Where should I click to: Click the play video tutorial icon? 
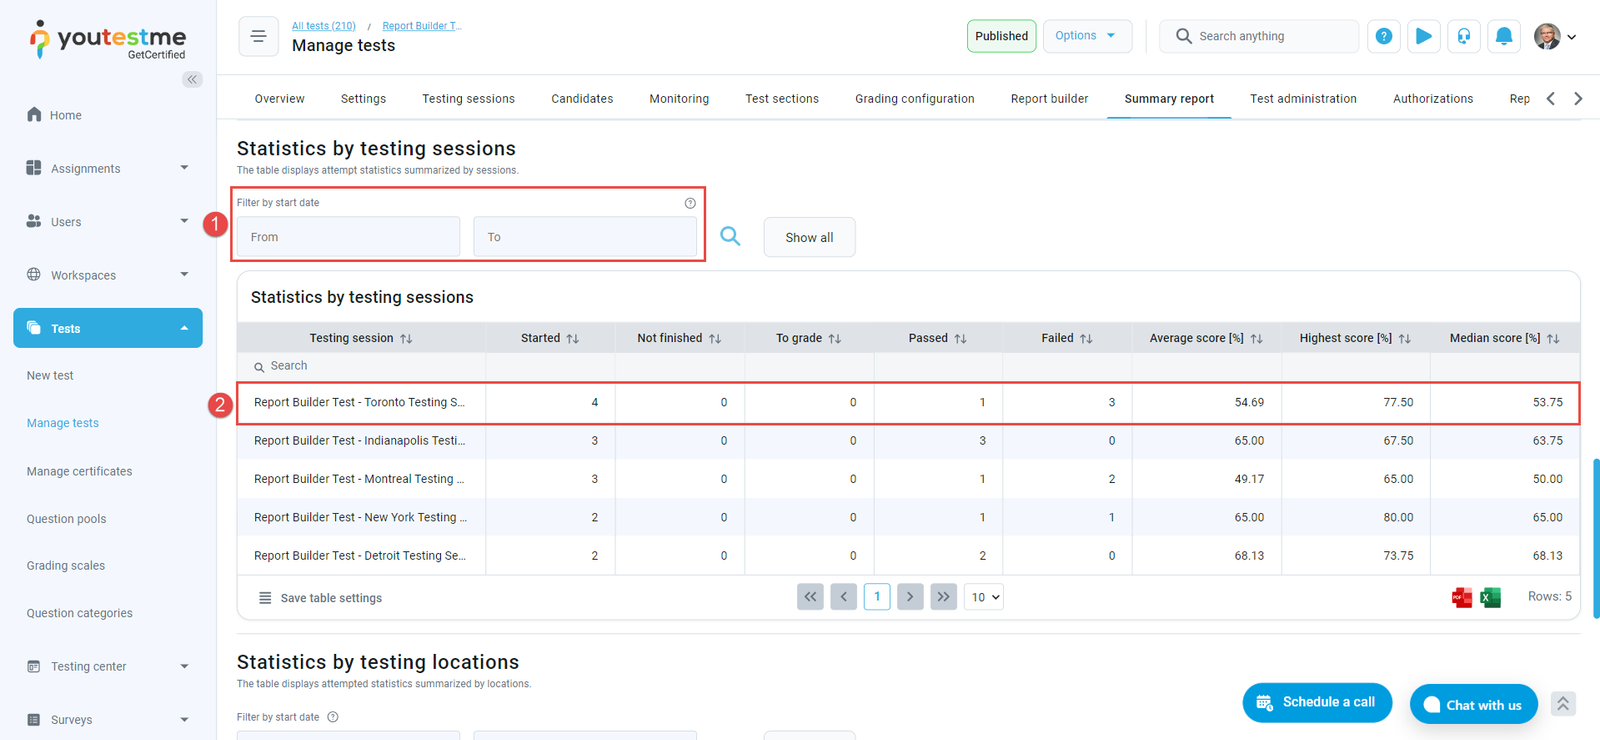[1423, 36]
